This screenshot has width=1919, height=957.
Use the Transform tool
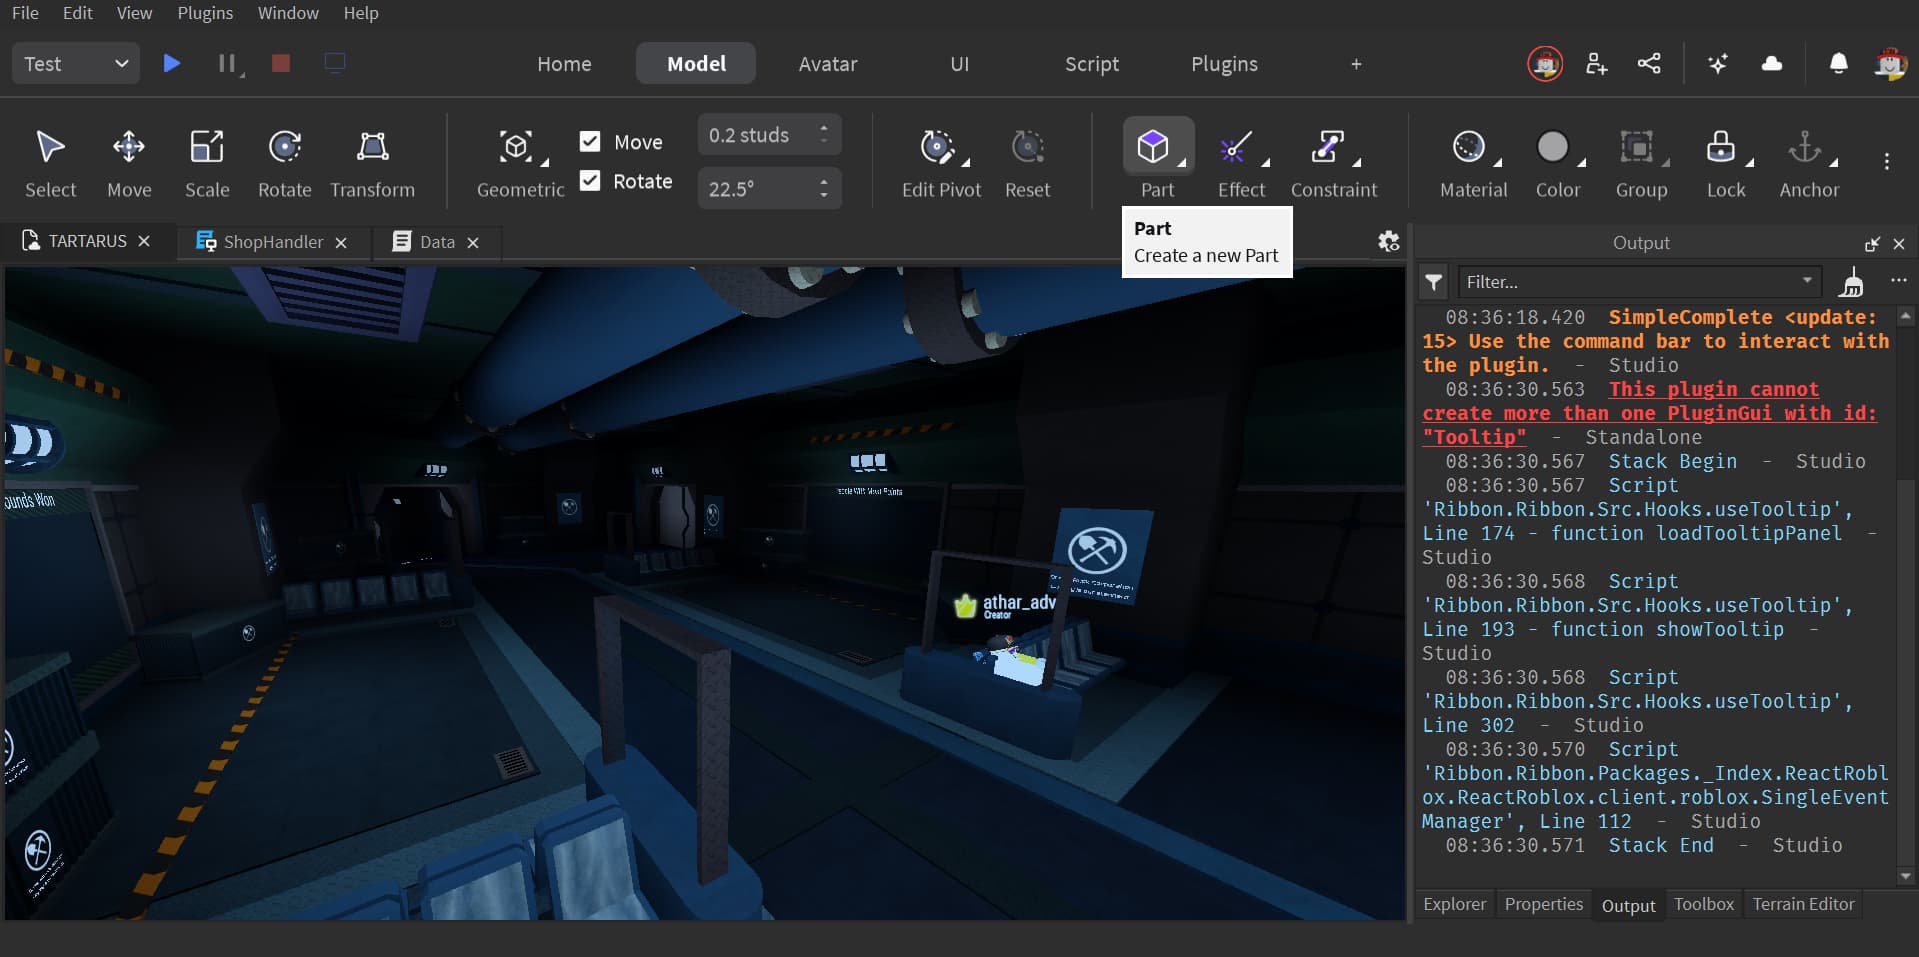(372, 162)
